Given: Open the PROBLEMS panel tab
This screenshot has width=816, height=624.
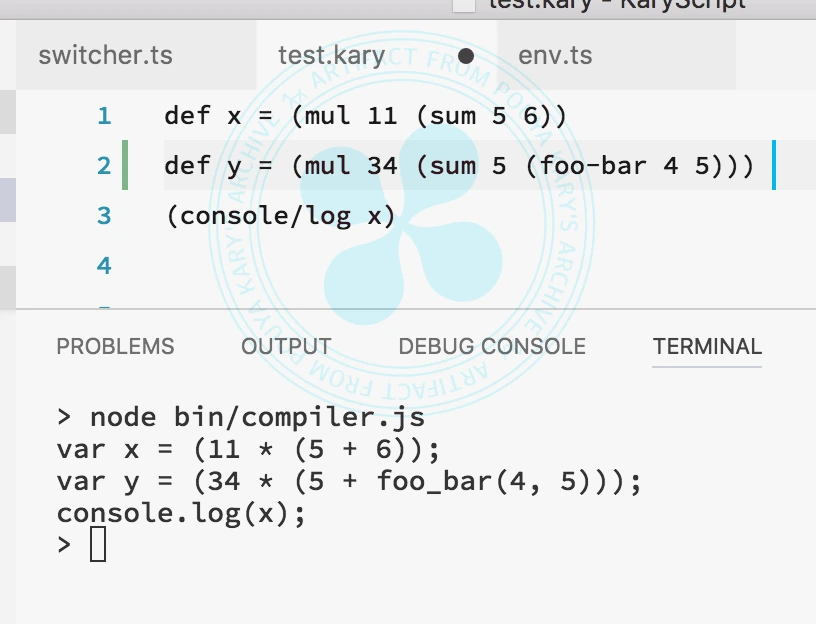Looking at the screenshot, I should [x=115, y=347].
